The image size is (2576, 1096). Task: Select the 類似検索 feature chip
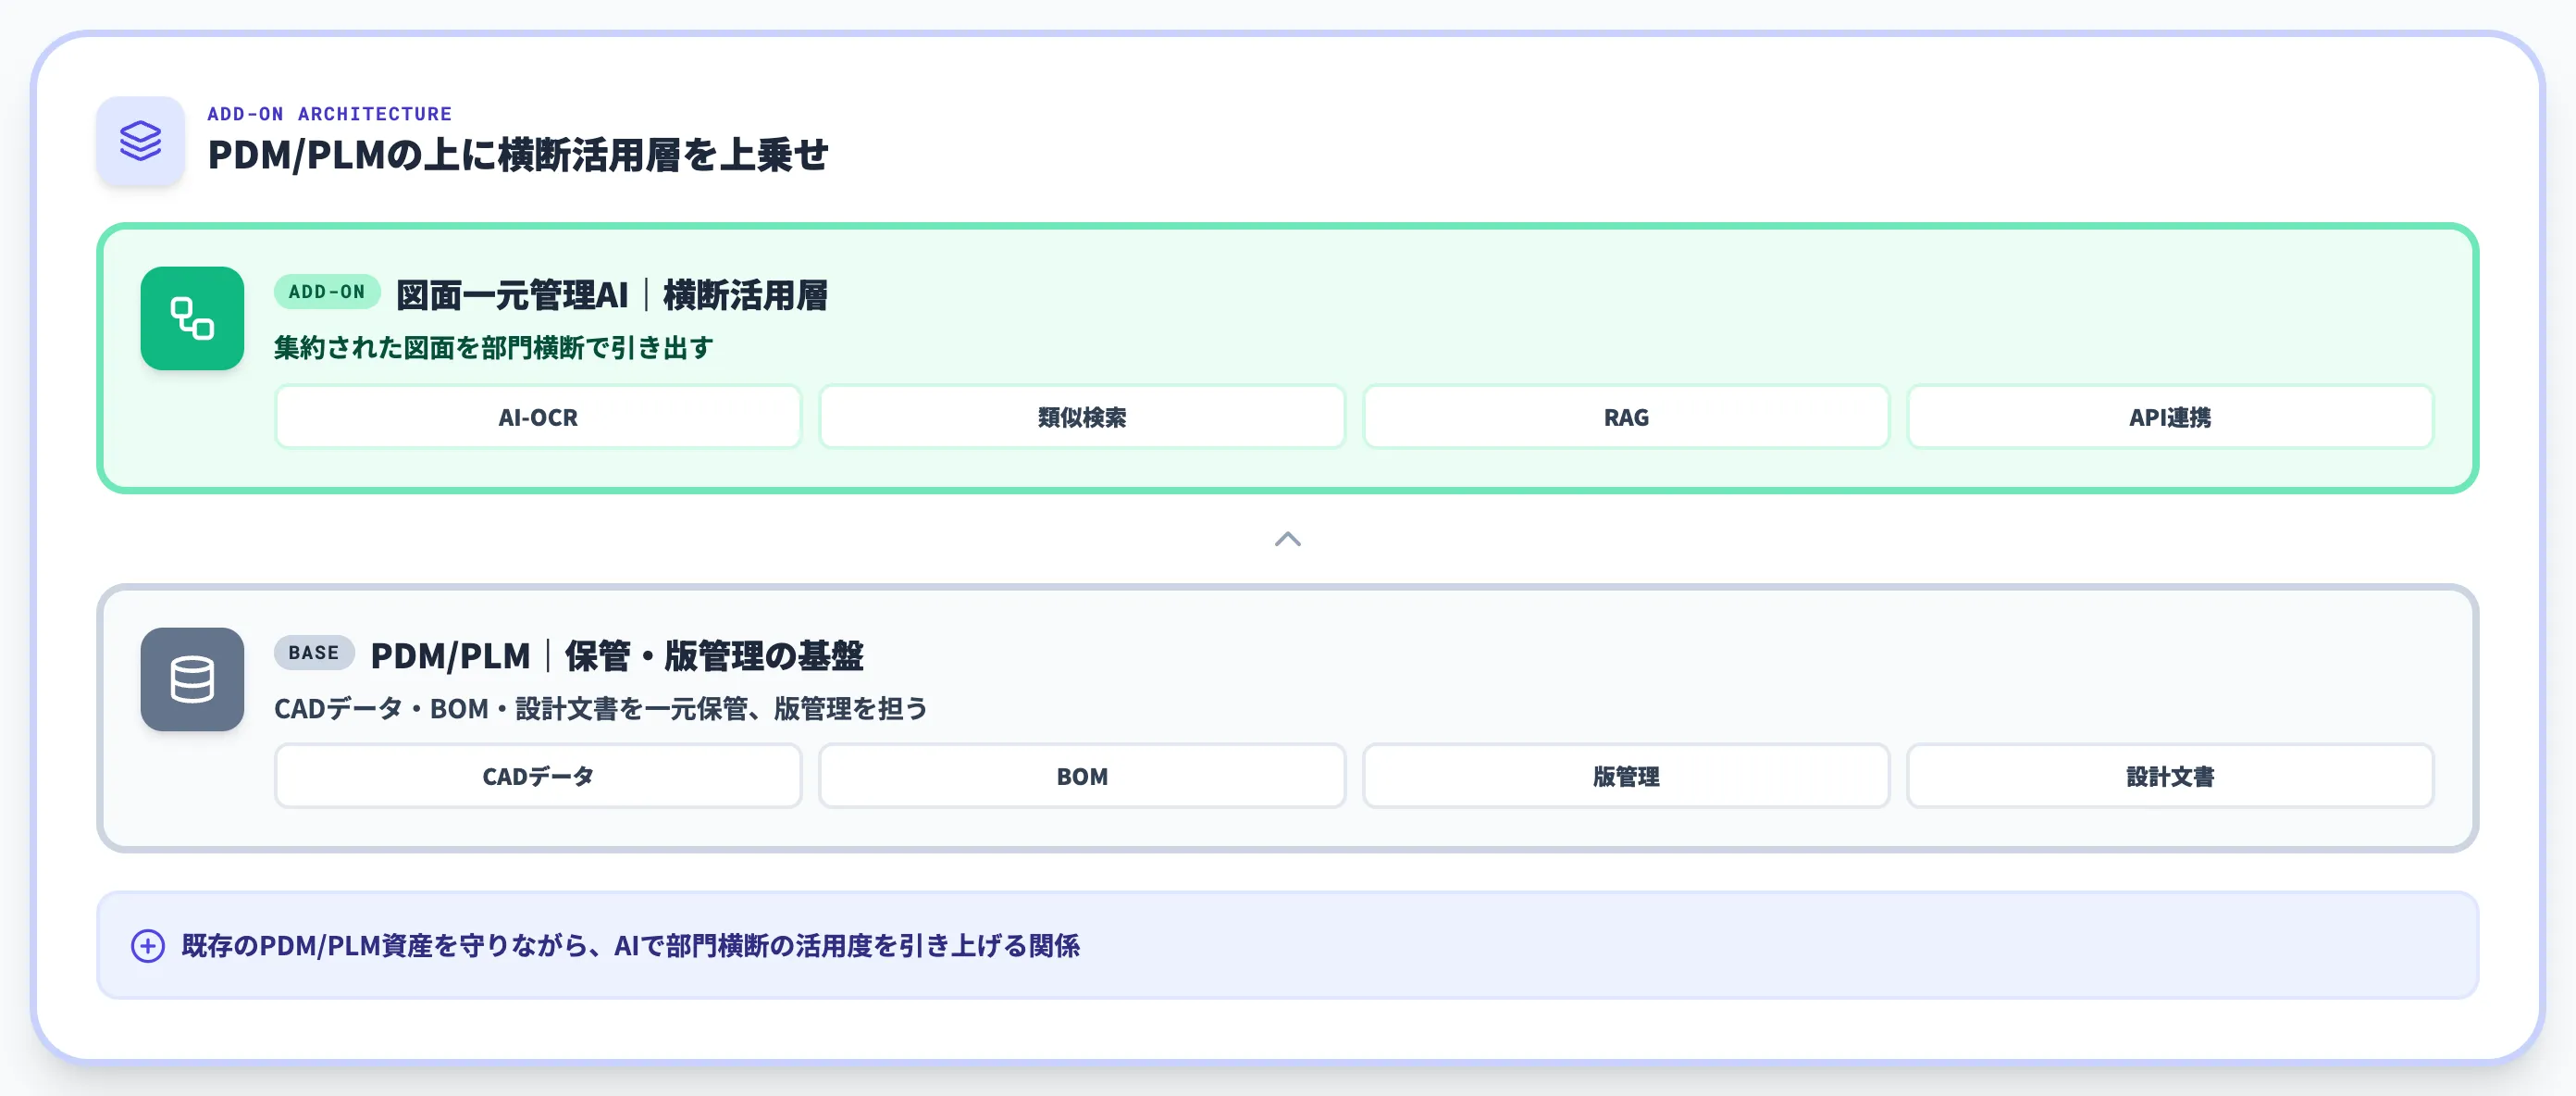[1082, 417]
